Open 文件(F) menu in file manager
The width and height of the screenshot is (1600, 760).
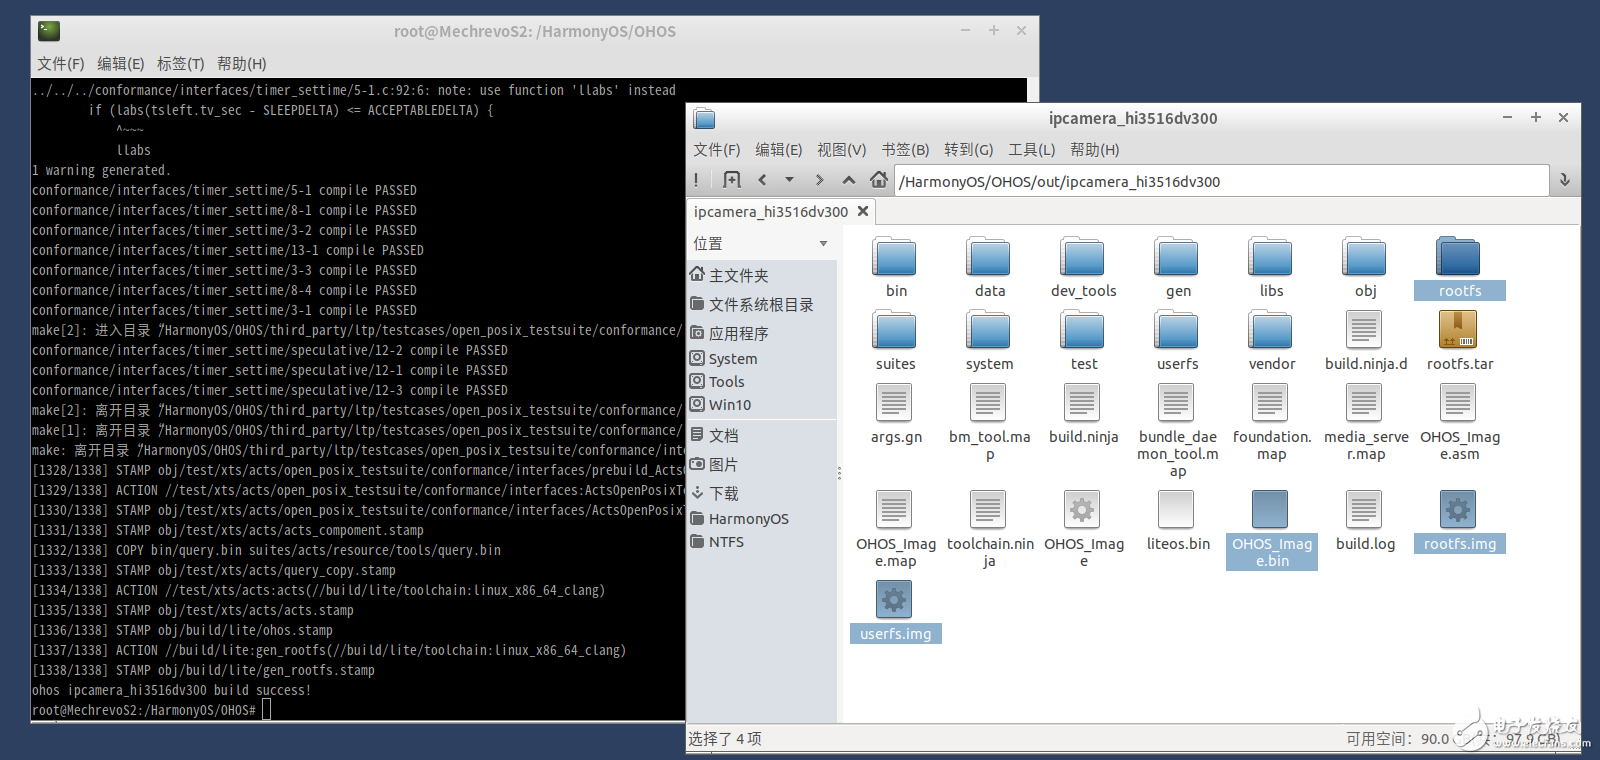pos(717,150)
